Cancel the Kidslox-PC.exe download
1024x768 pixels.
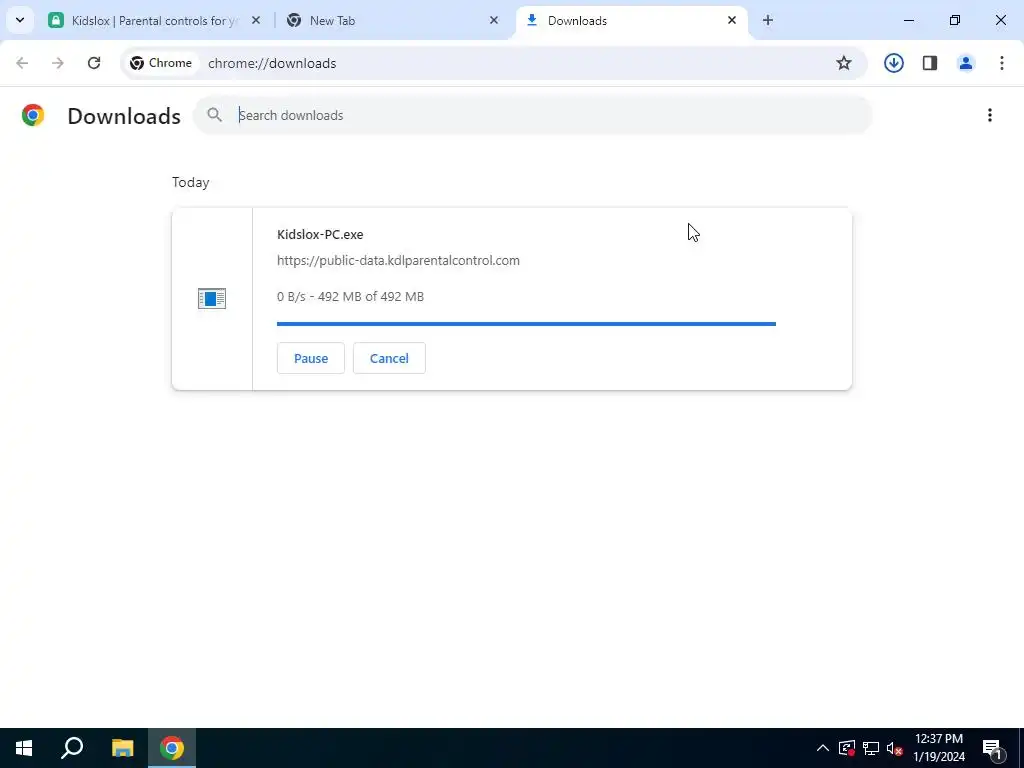coord(389,358)
